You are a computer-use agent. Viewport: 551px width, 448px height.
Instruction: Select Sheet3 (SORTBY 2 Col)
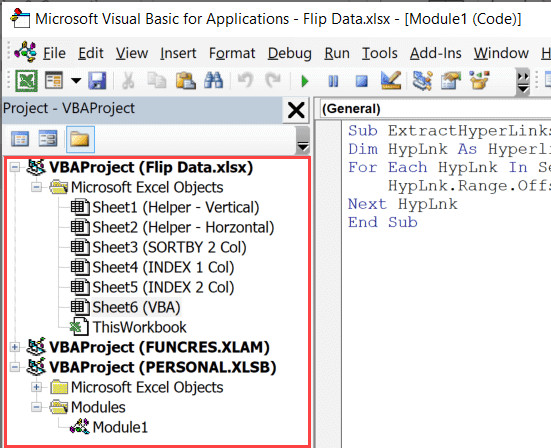click(169, 247)
